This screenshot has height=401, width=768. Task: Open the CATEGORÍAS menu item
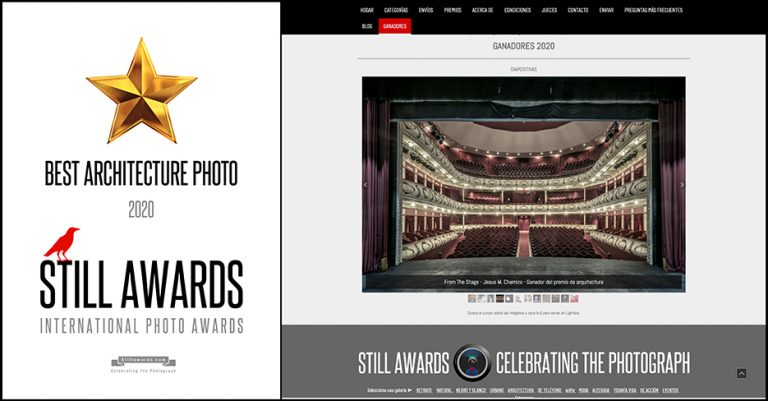[x=396, y=10]
